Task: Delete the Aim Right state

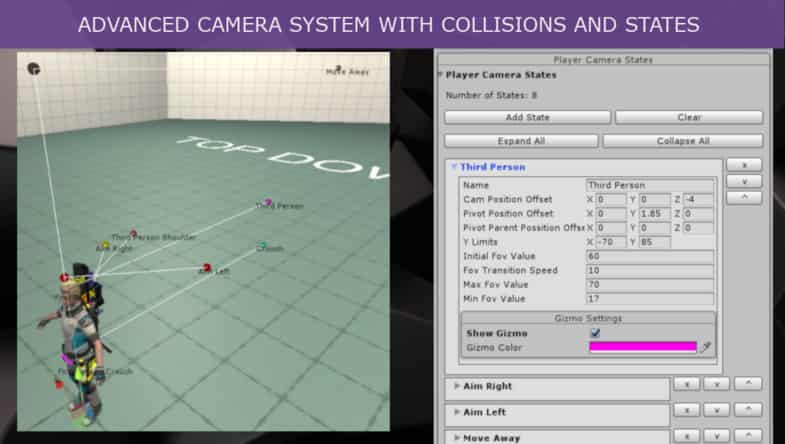Action: pos(686,383)
